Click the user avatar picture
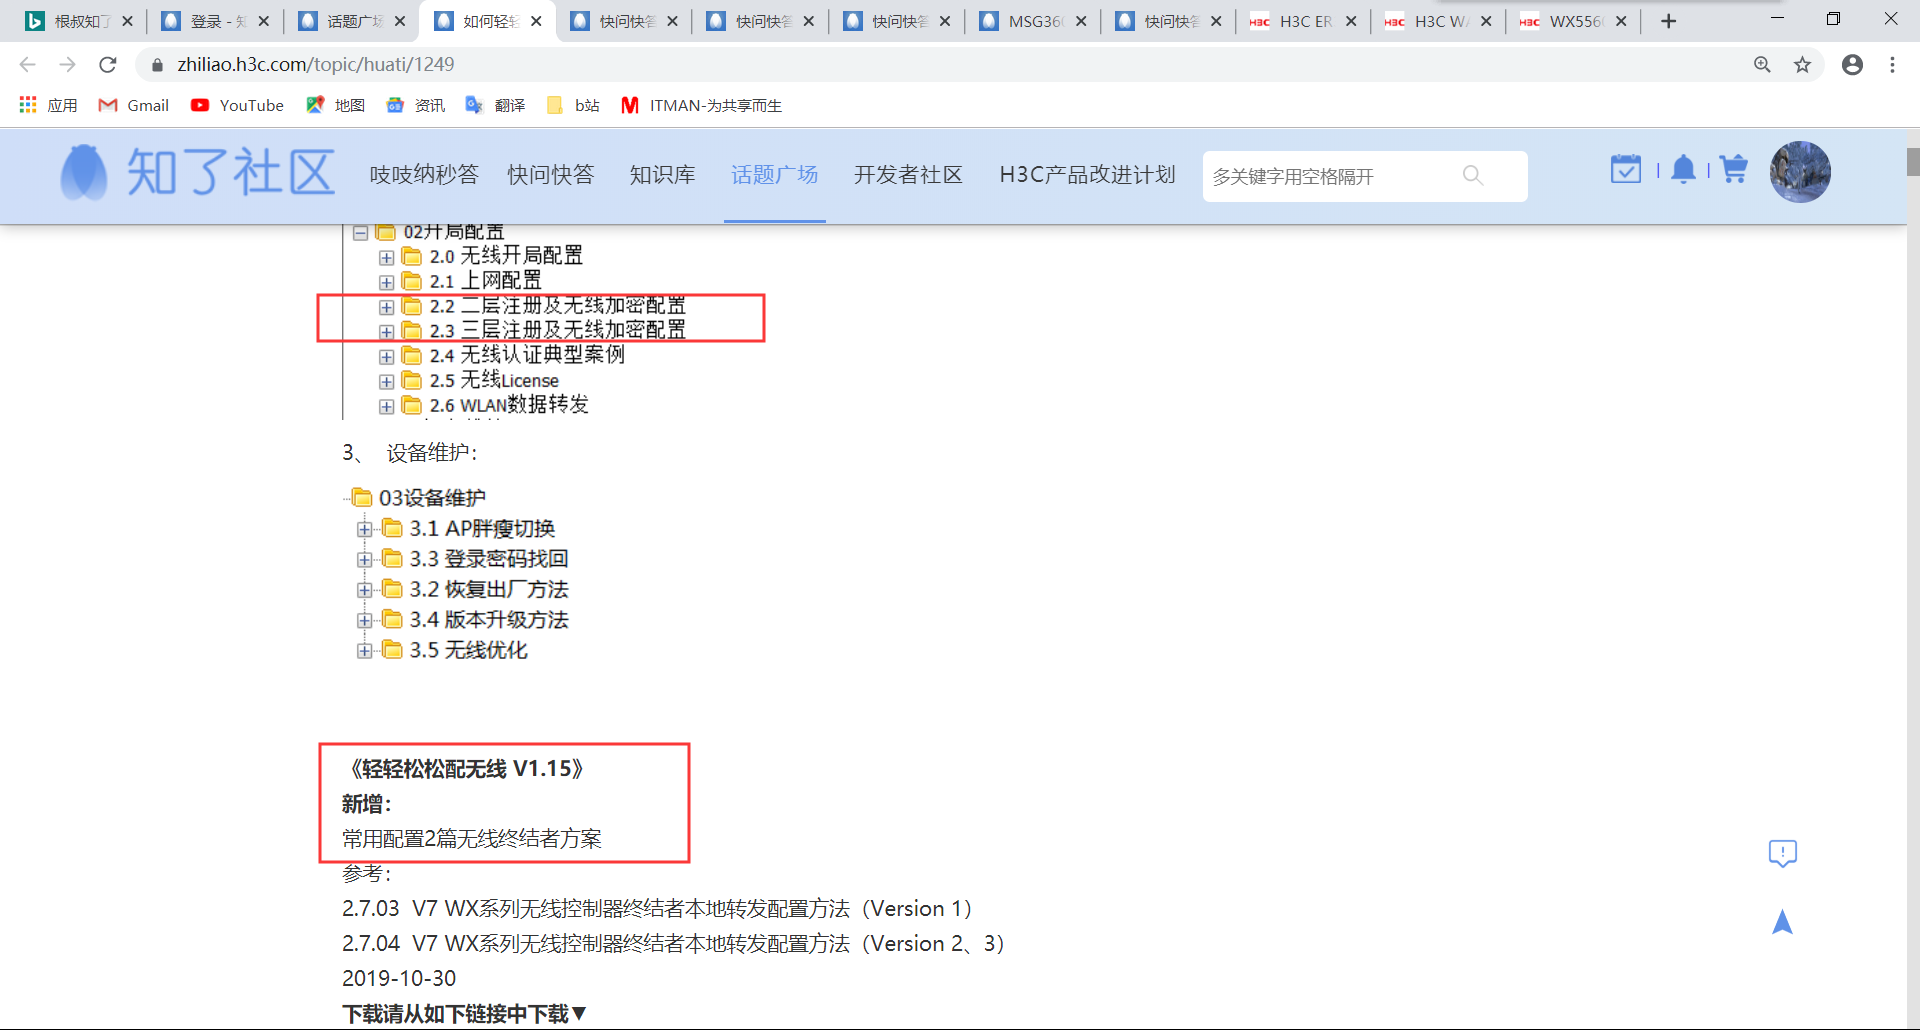This screenshot has height=1030, width=1920. coord(1800,172)
